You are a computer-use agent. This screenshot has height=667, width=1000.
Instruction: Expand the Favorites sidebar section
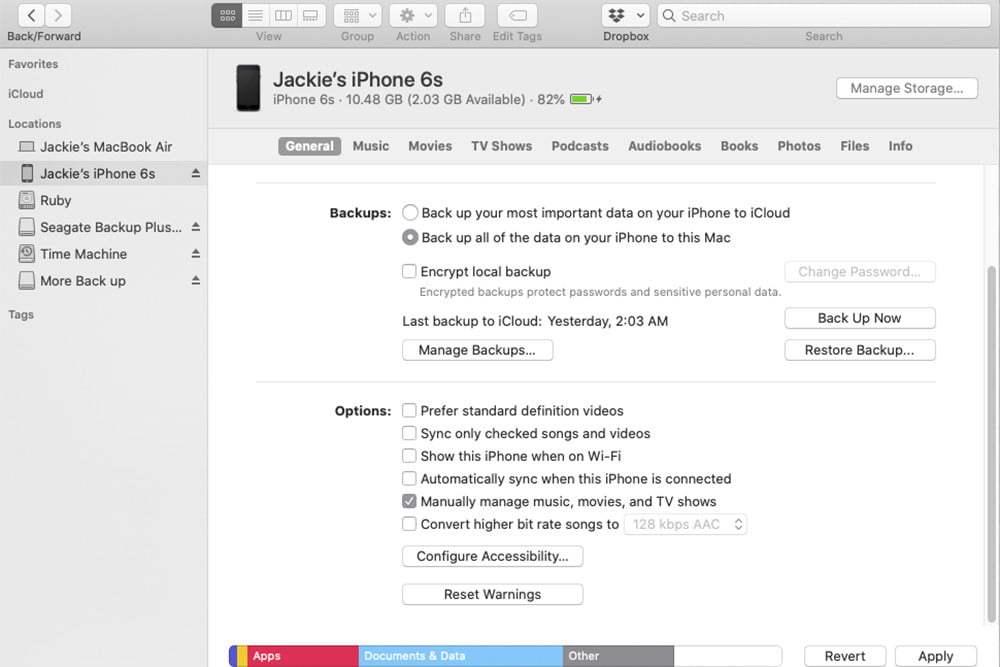point(33,64)
